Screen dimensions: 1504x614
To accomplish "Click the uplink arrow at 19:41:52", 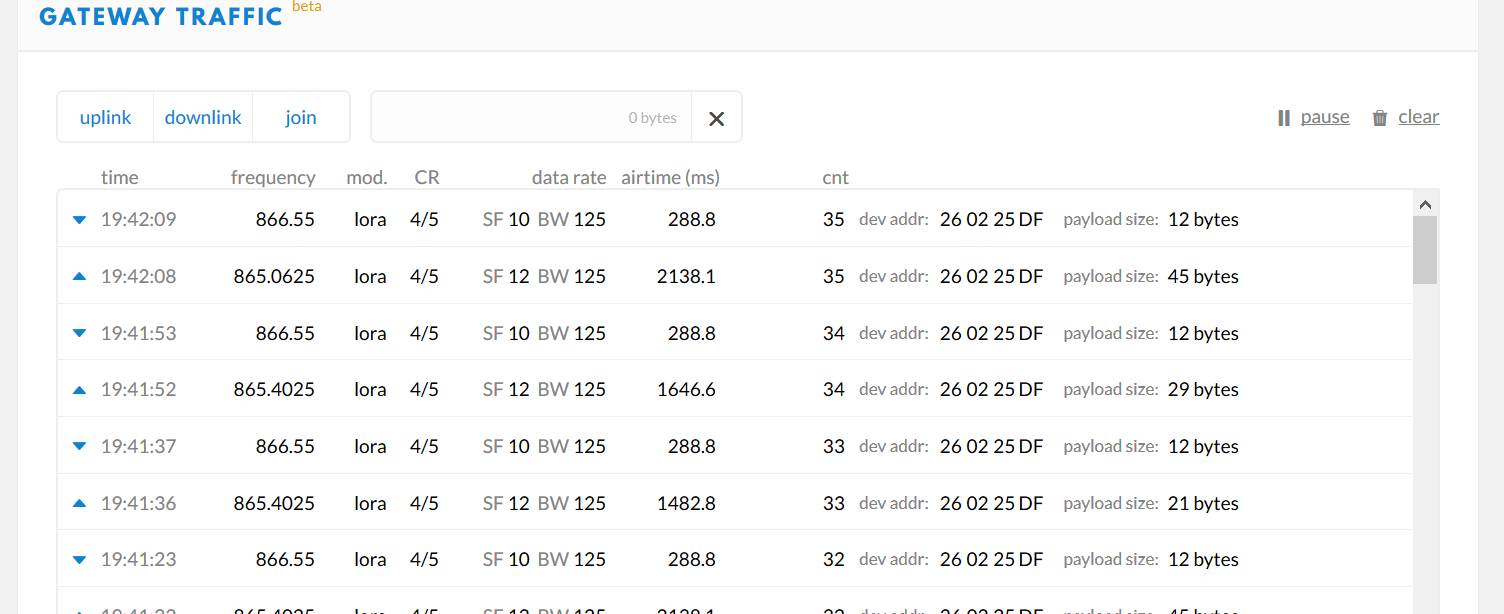I will click(80, 390).
